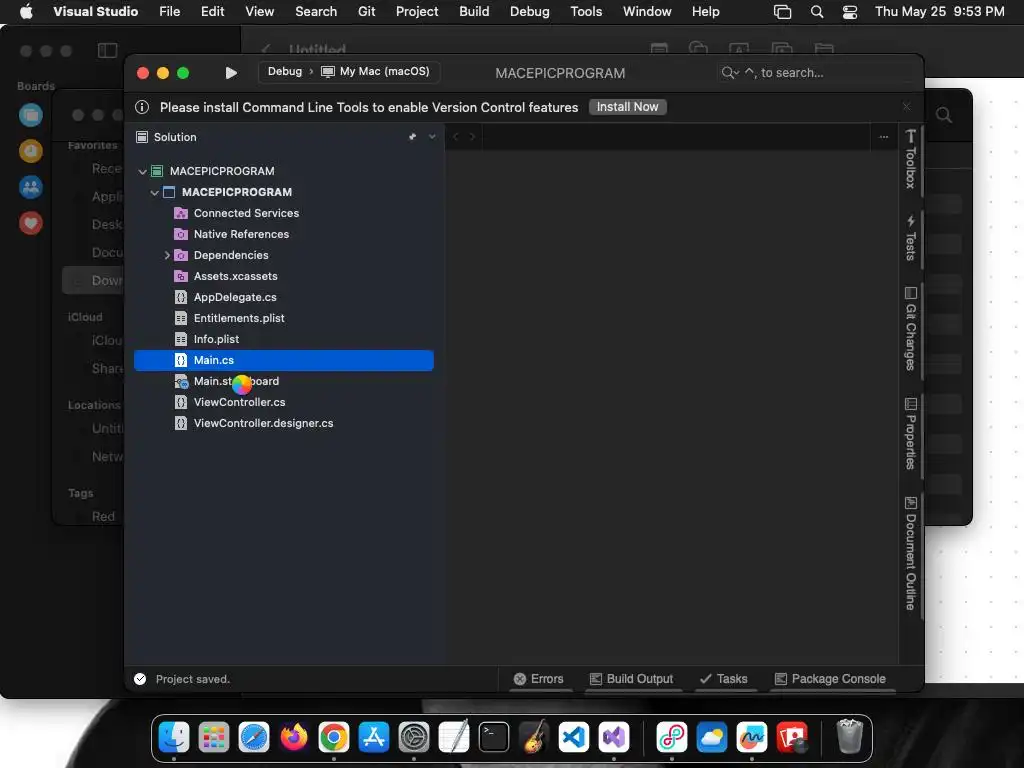Image resolution: width=1024 pixels, height=768 pixels.
Task: Click the Solution pad header icon
Action: tap(142, 136)
